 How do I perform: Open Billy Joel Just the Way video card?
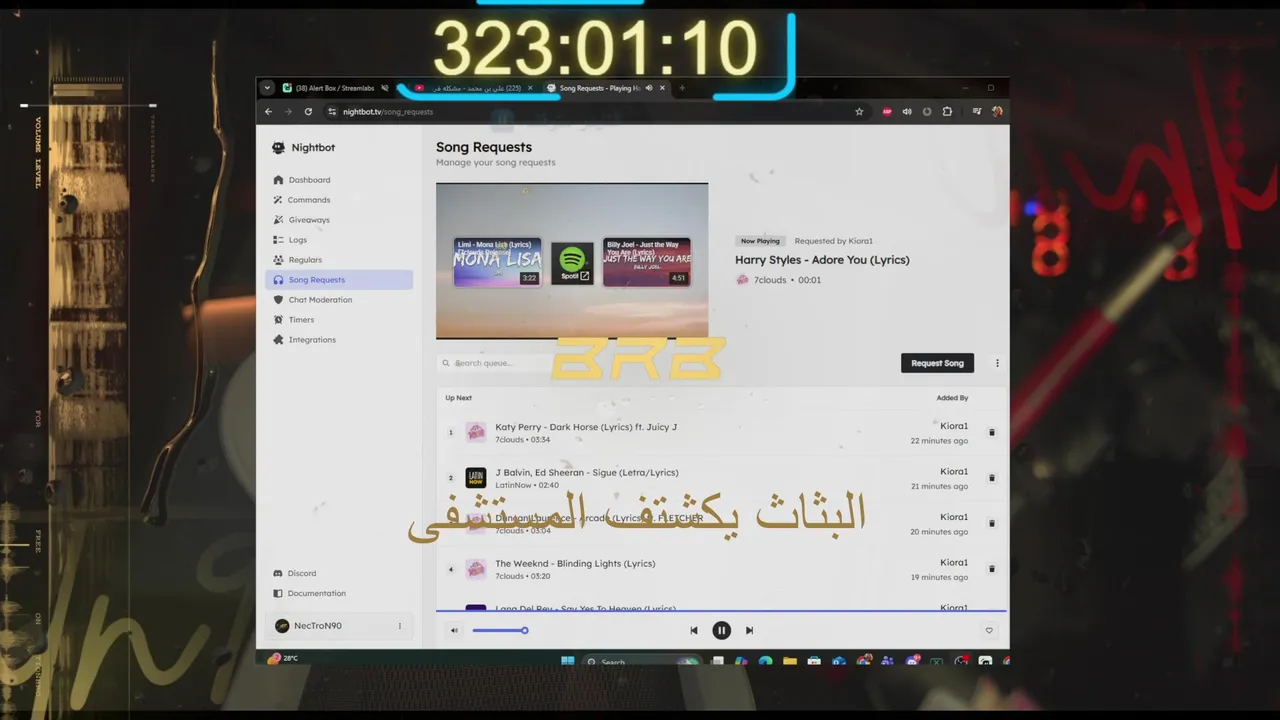[x=647, y=262]
